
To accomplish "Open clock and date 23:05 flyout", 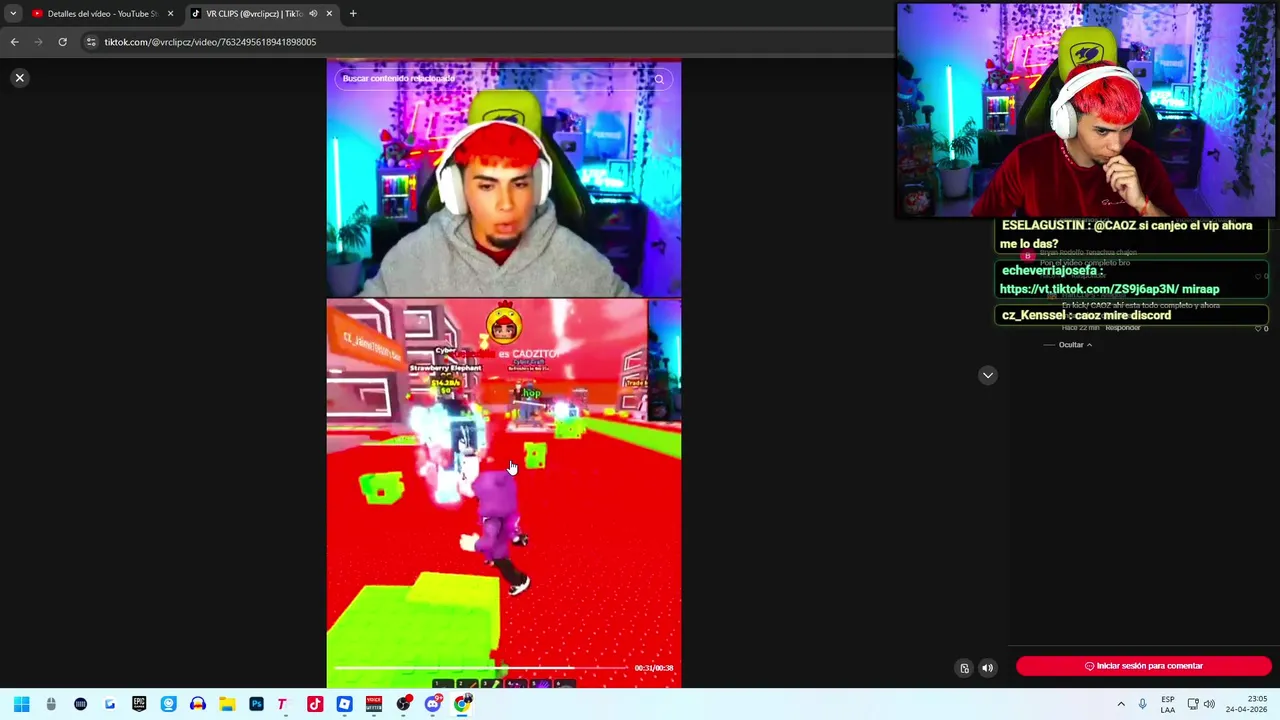I will (x=1246, y=704).
